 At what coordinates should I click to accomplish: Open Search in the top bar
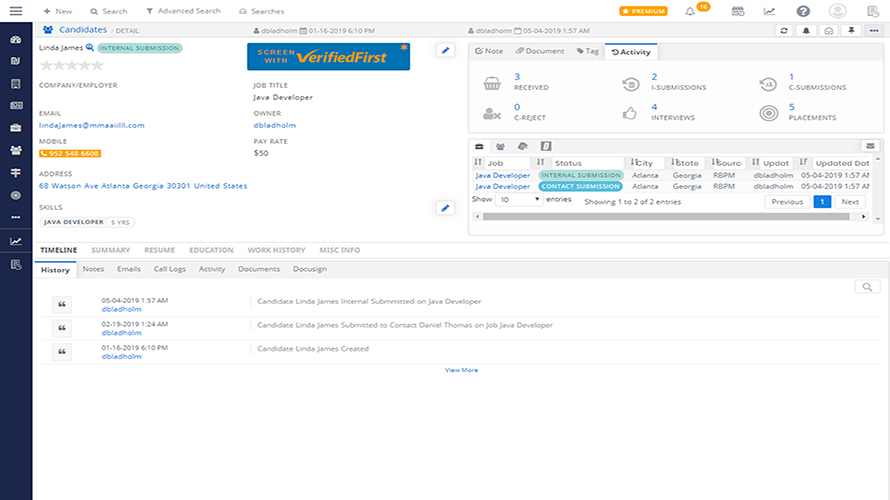pos(108,11)
